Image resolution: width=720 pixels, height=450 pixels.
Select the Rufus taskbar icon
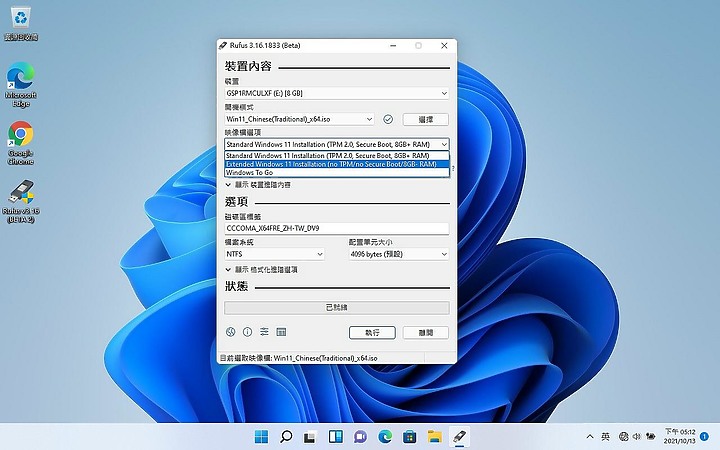point(459,436)
